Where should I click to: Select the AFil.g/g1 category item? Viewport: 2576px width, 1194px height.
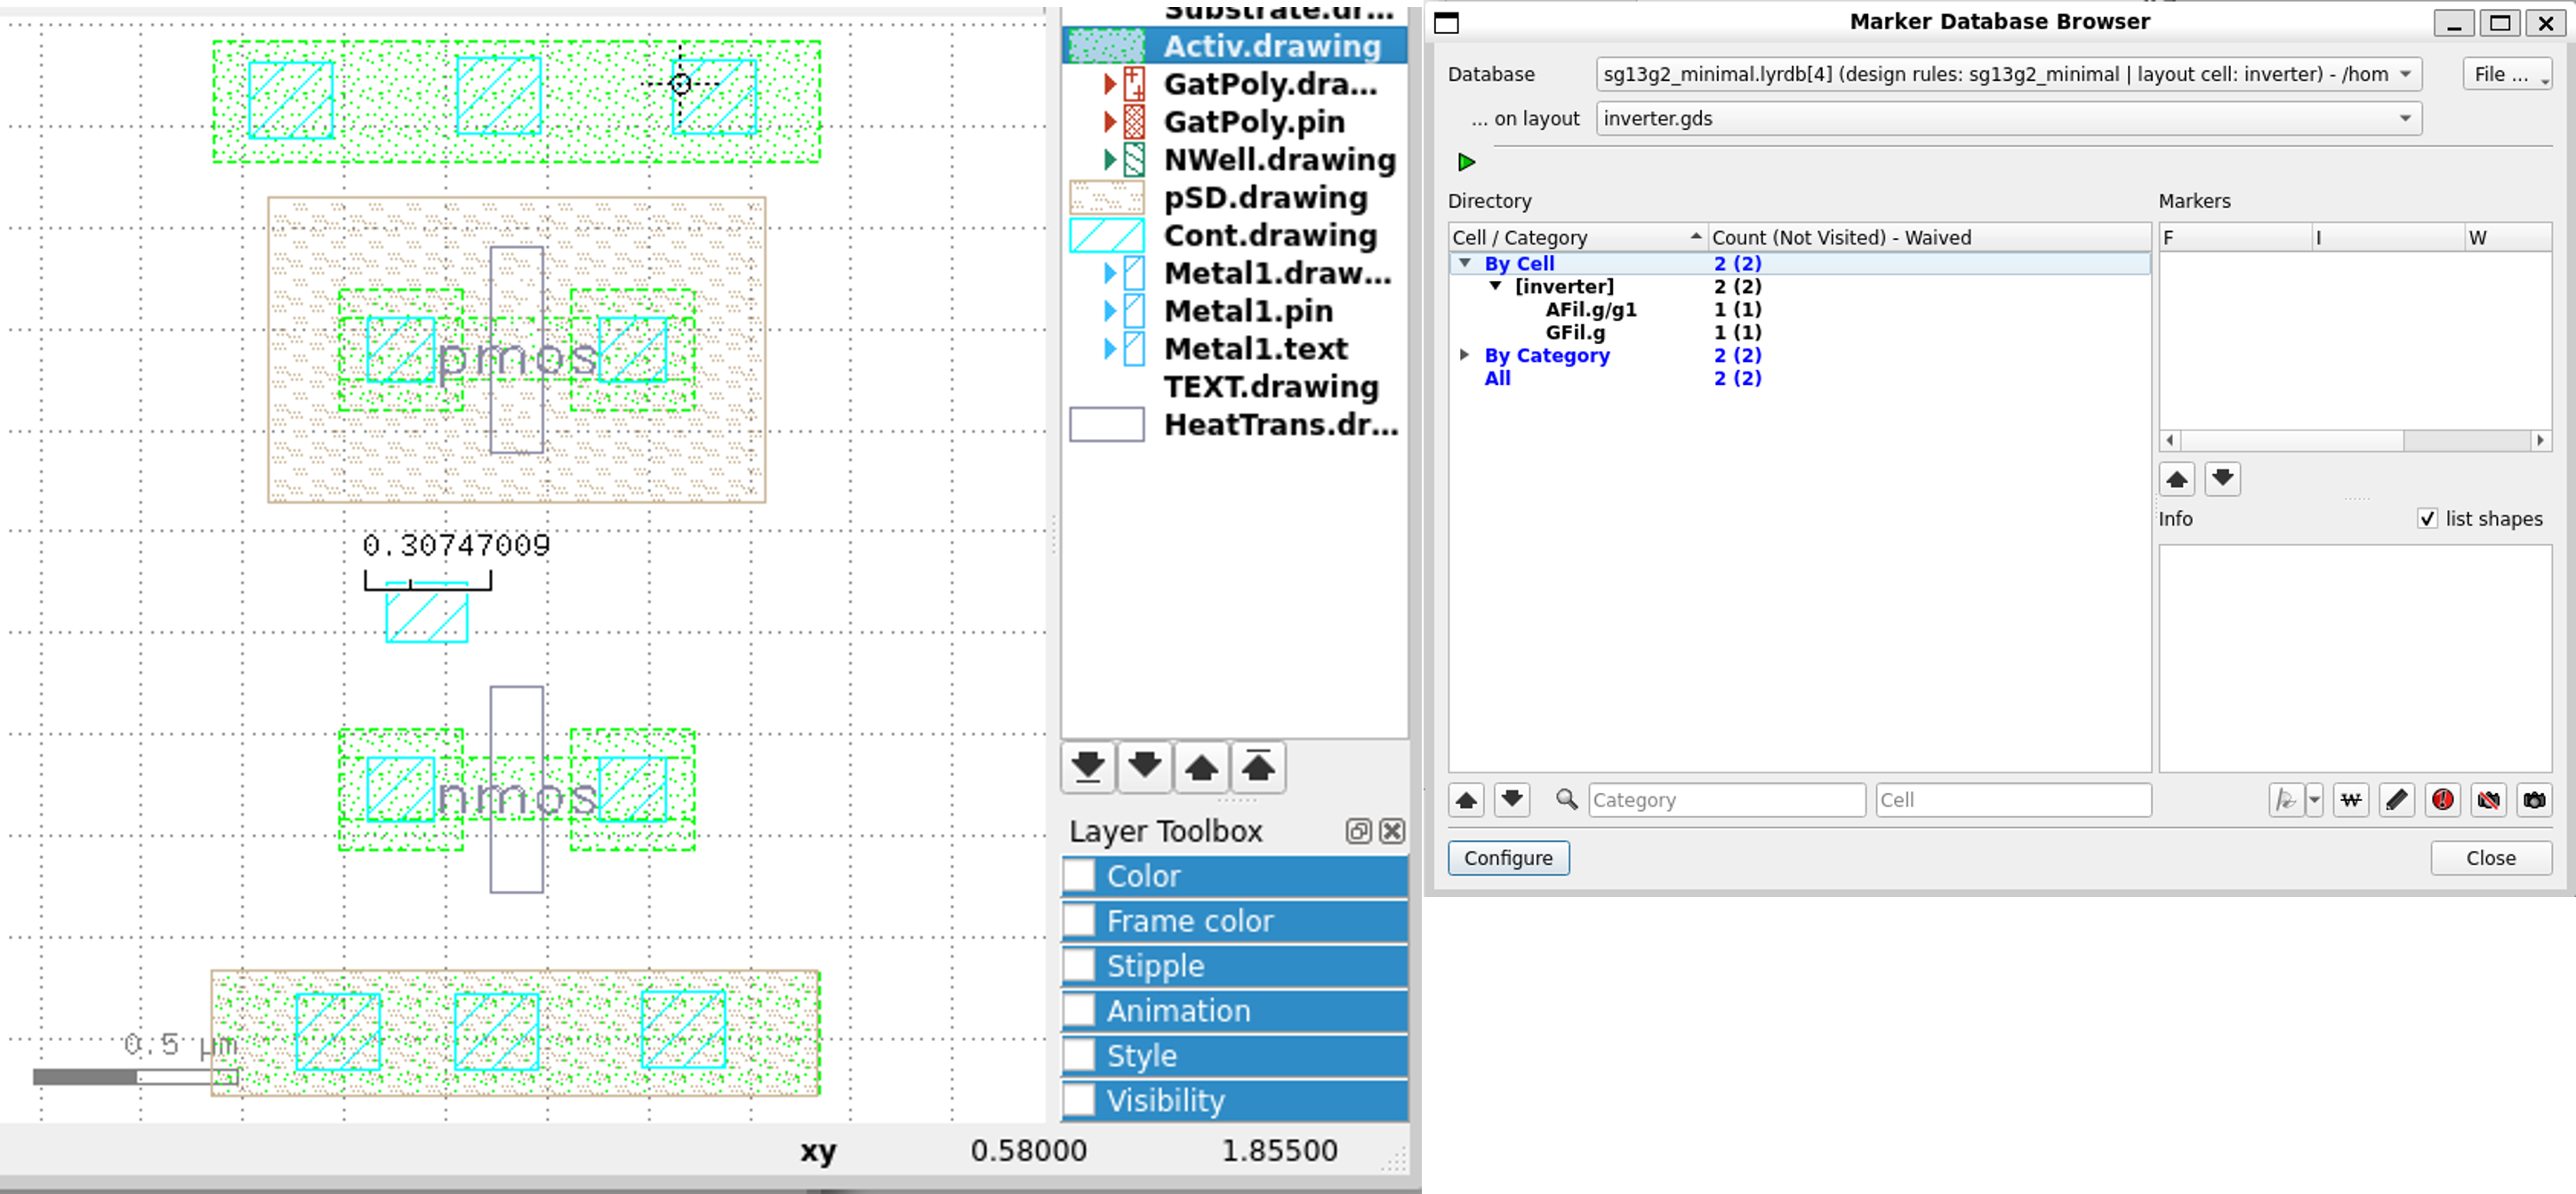click(x=1590, y=310)
